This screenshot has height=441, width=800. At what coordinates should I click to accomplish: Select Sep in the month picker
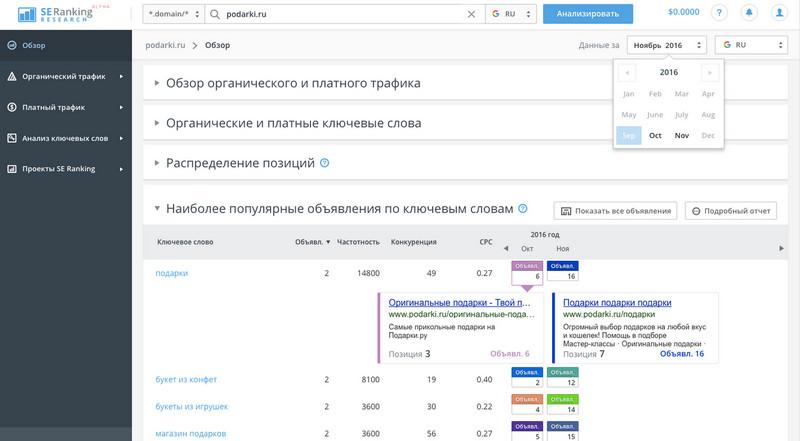click(x=629, y=135)
